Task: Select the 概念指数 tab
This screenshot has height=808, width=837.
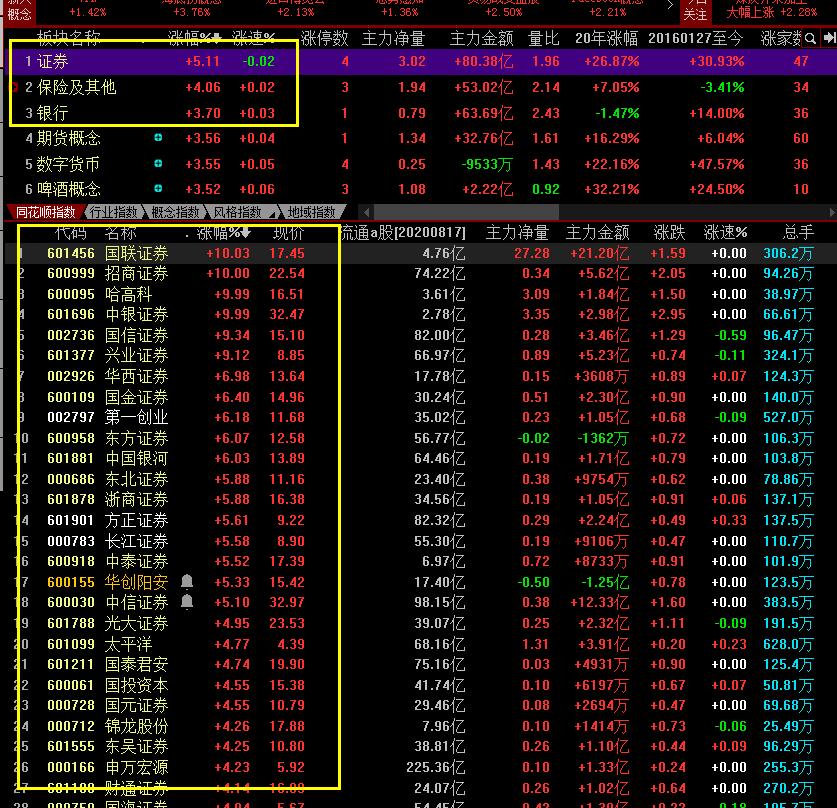Action: pyautogui.click(x=175, y=212)
